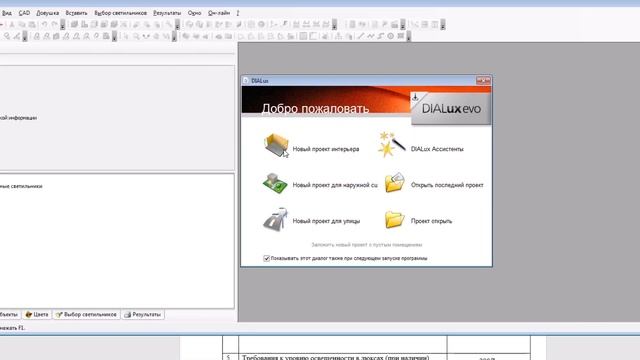Viewport: 640px width, 360px height.
Task: Switch to the Результаты bottom tab
Action: [143, 314]
